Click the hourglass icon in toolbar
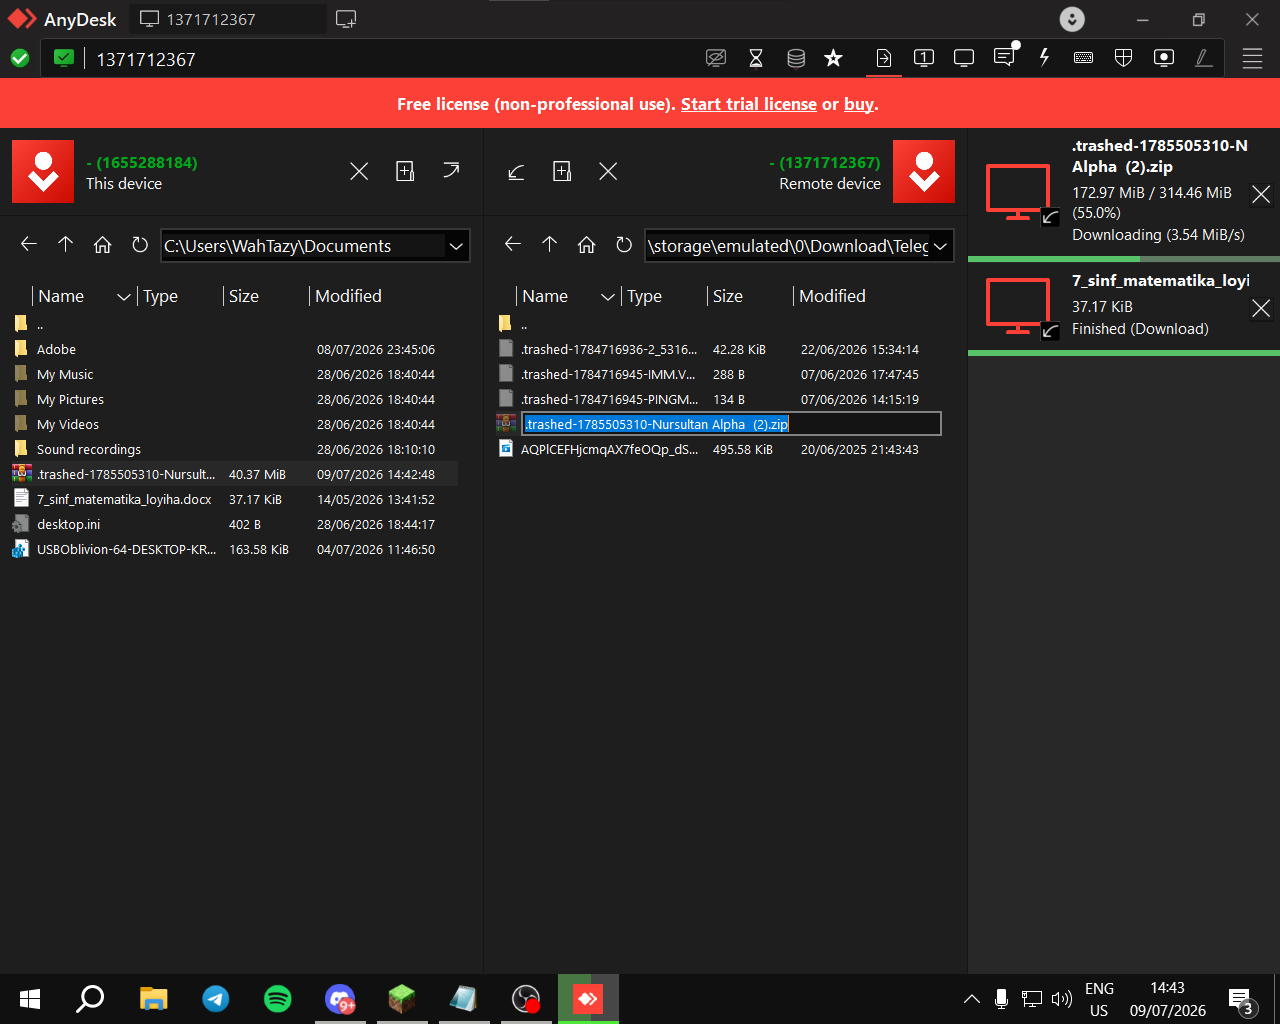Viewport: 1280px width, 1024px height. click(x=756, y=58)
